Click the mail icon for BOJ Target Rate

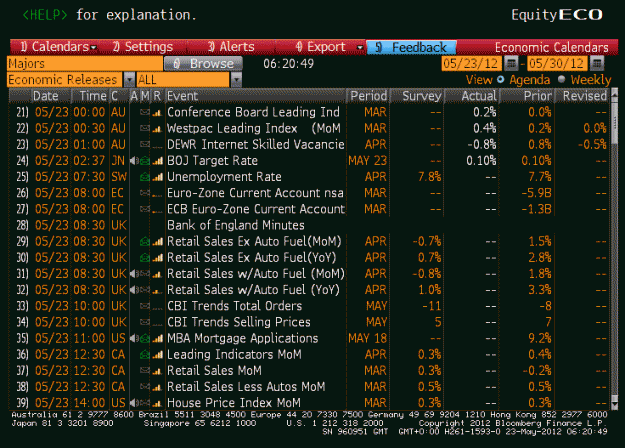[145, 161]
